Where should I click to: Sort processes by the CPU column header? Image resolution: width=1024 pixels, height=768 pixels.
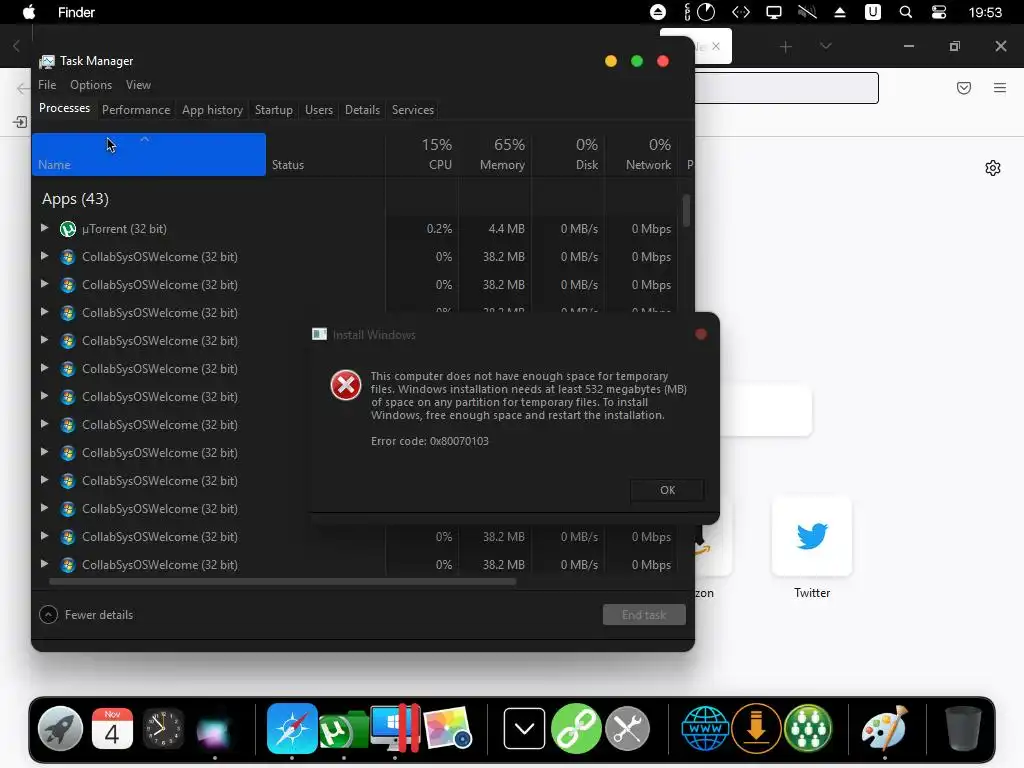click(x=423, y=155)
